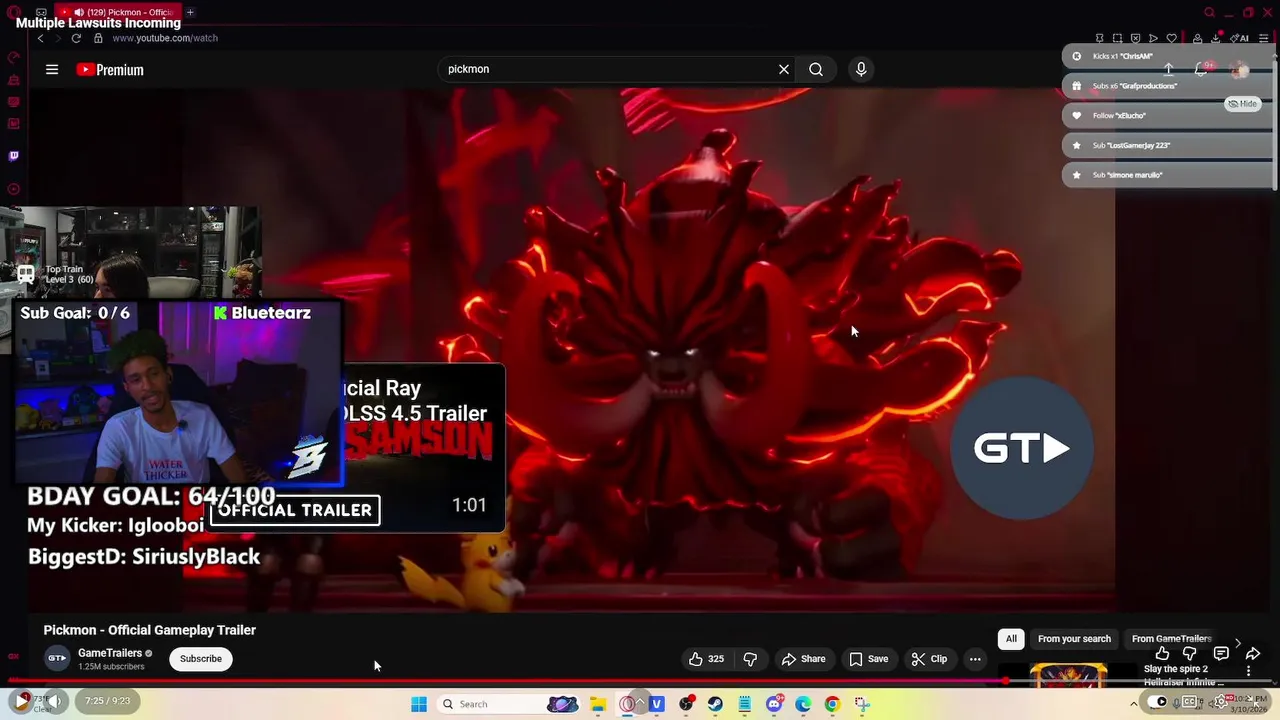Open the Slay the spire 2 video title
The image size is (1280, 720).
point(1184,676)
